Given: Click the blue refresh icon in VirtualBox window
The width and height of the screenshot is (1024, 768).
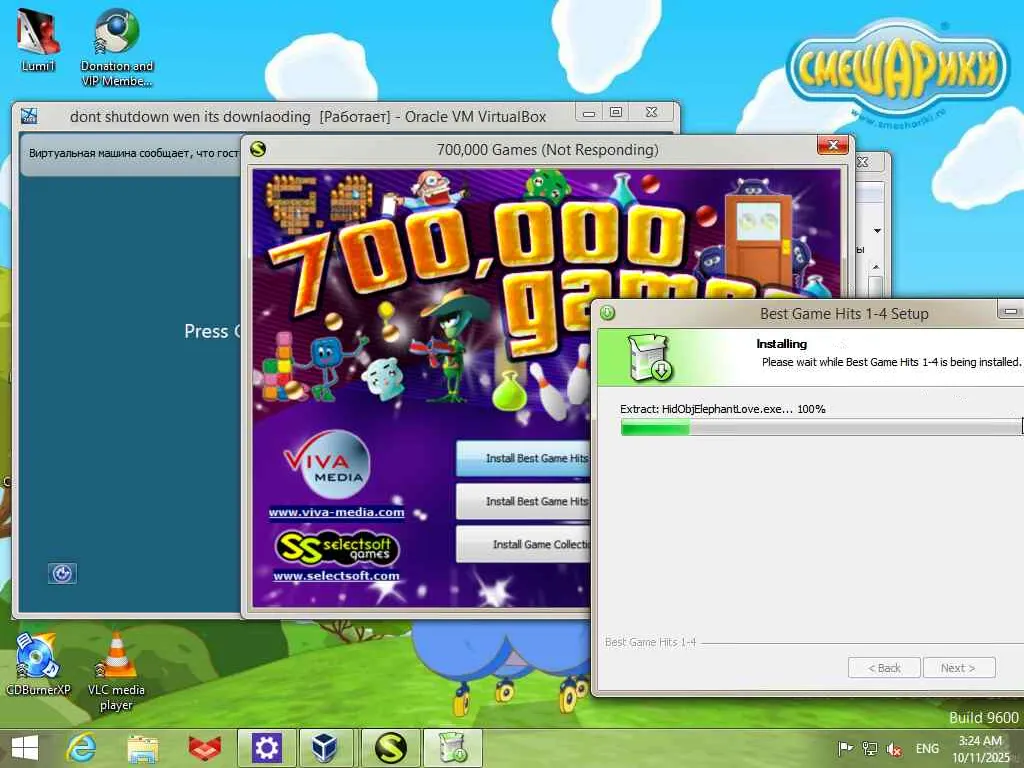Looking at the screenshot, I should pyautogui.click(x=62, y=573).
